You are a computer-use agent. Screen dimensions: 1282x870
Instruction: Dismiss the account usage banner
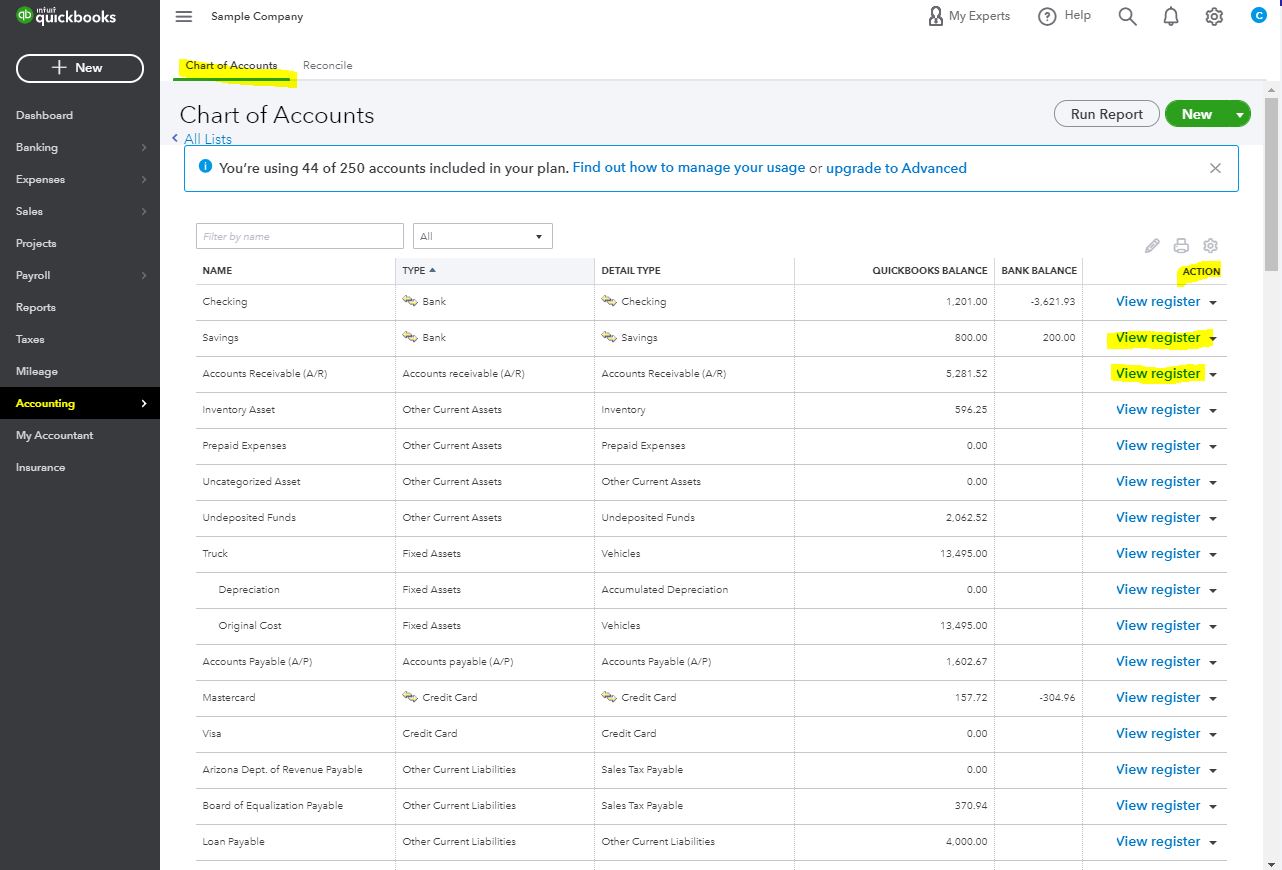pos(1215,168)
